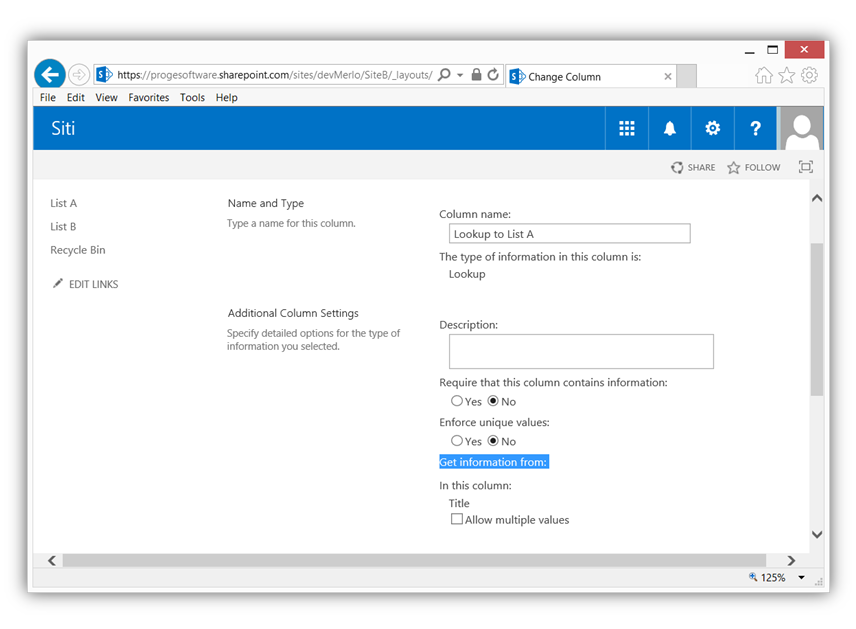
Task: Open the SharePoint settings gear
Action: click(712, 128)
